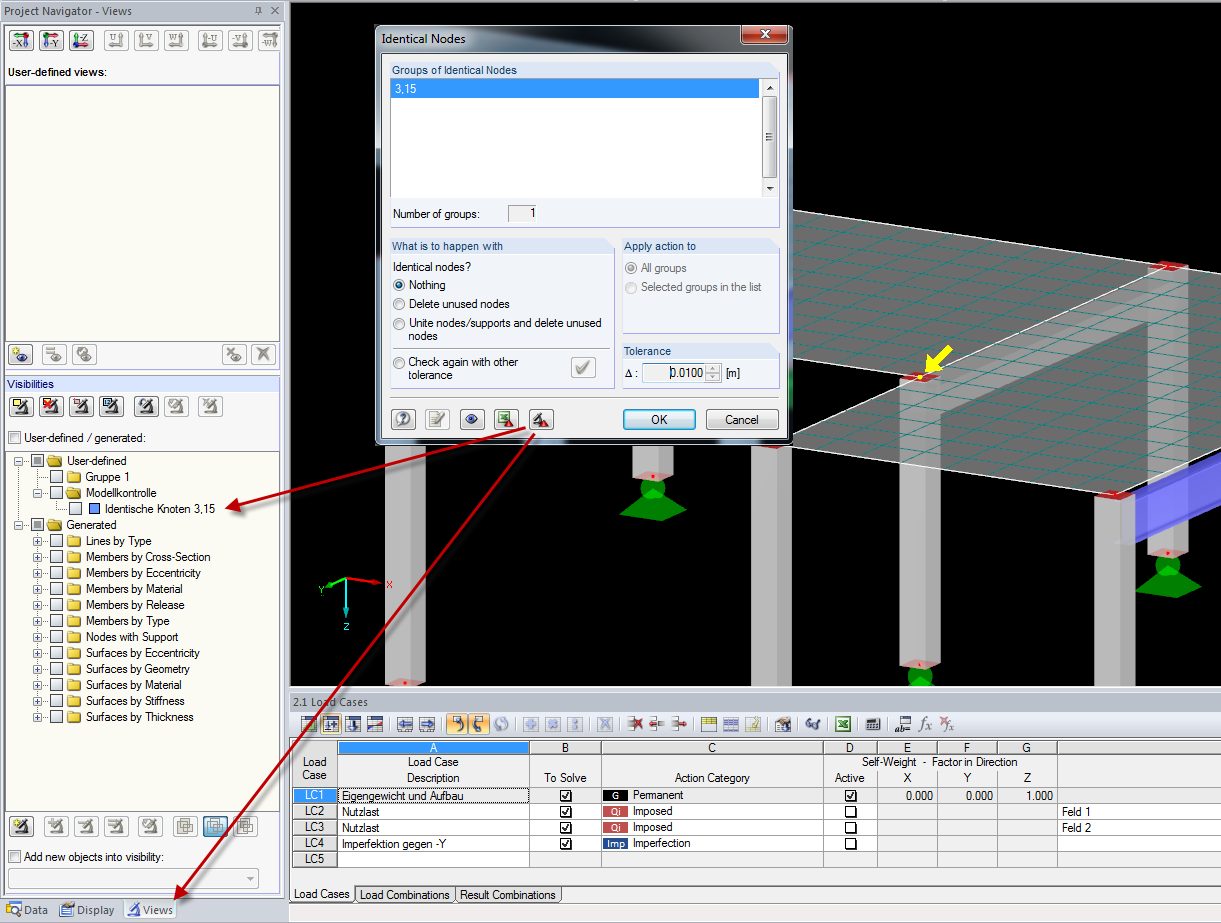Click the OK button in Identical Nodes dialog

pyautogui.click(x=658, y=419)
